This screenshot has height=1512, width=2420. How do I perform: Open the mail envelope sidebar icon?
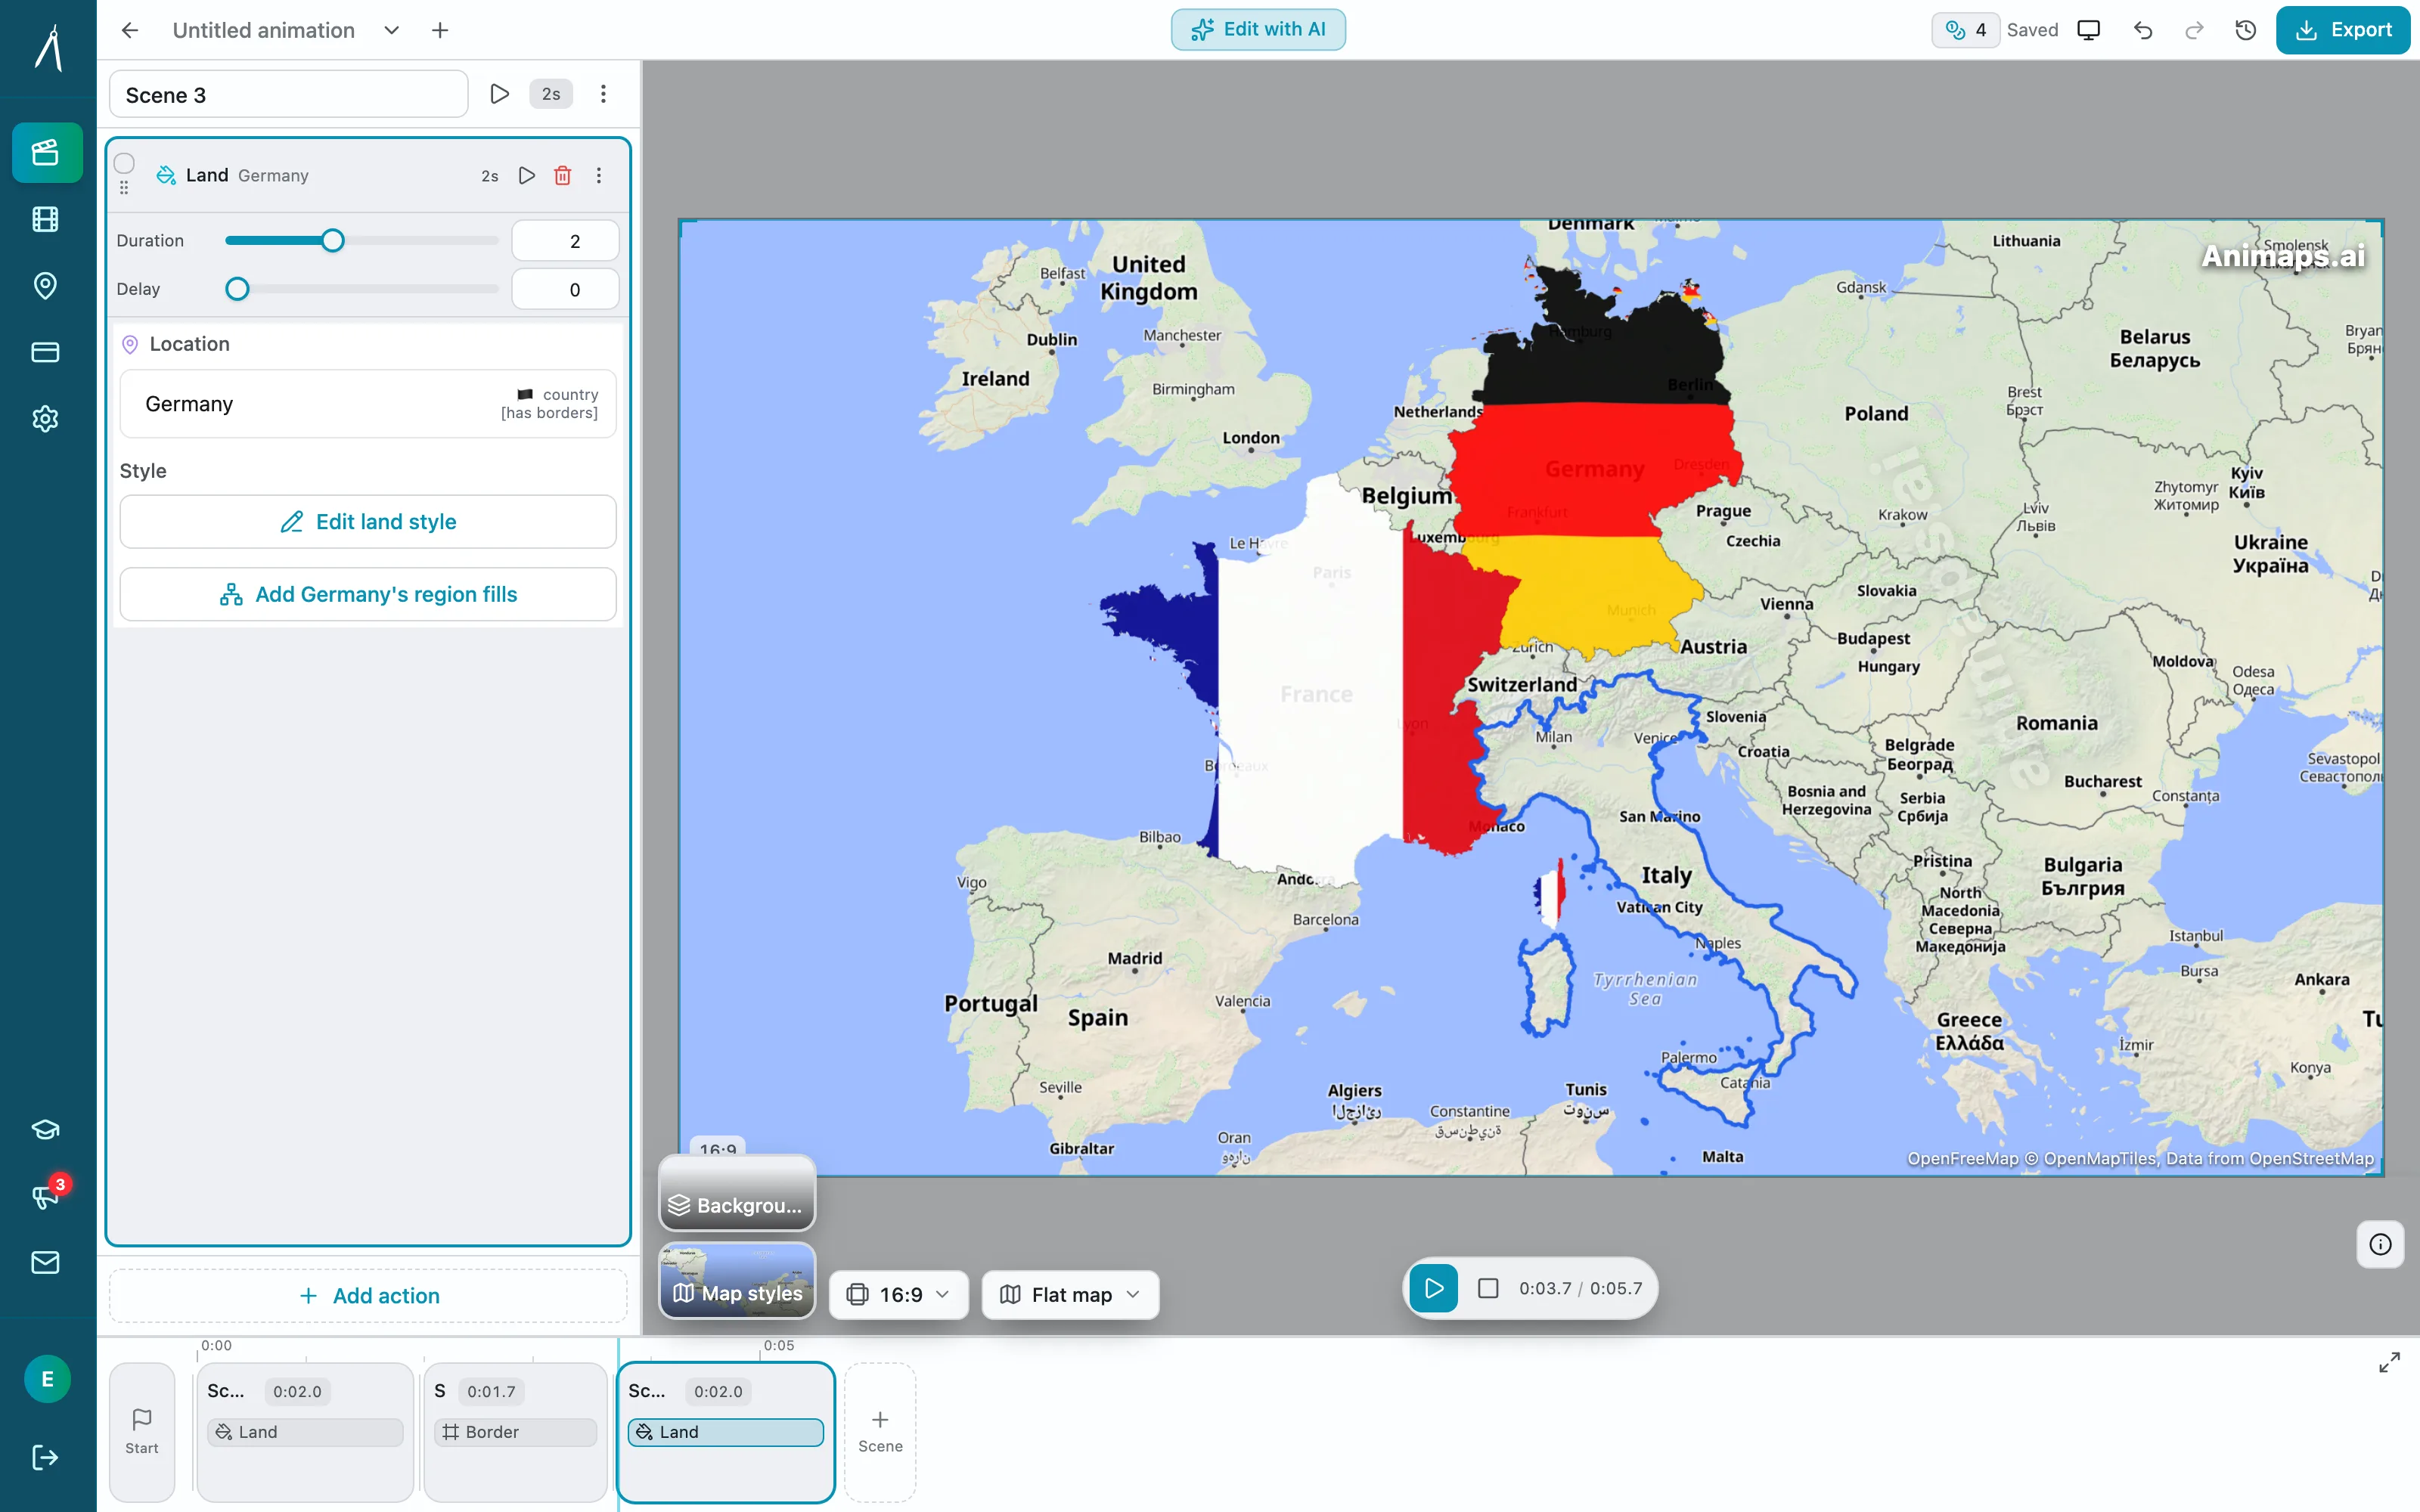pos(46,1262)
